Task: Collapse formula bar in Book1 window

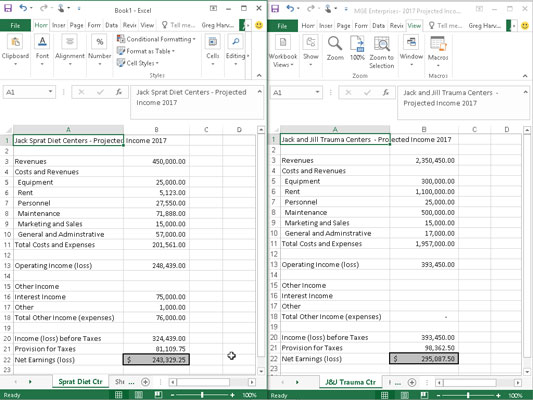Action: click(260, 91)
